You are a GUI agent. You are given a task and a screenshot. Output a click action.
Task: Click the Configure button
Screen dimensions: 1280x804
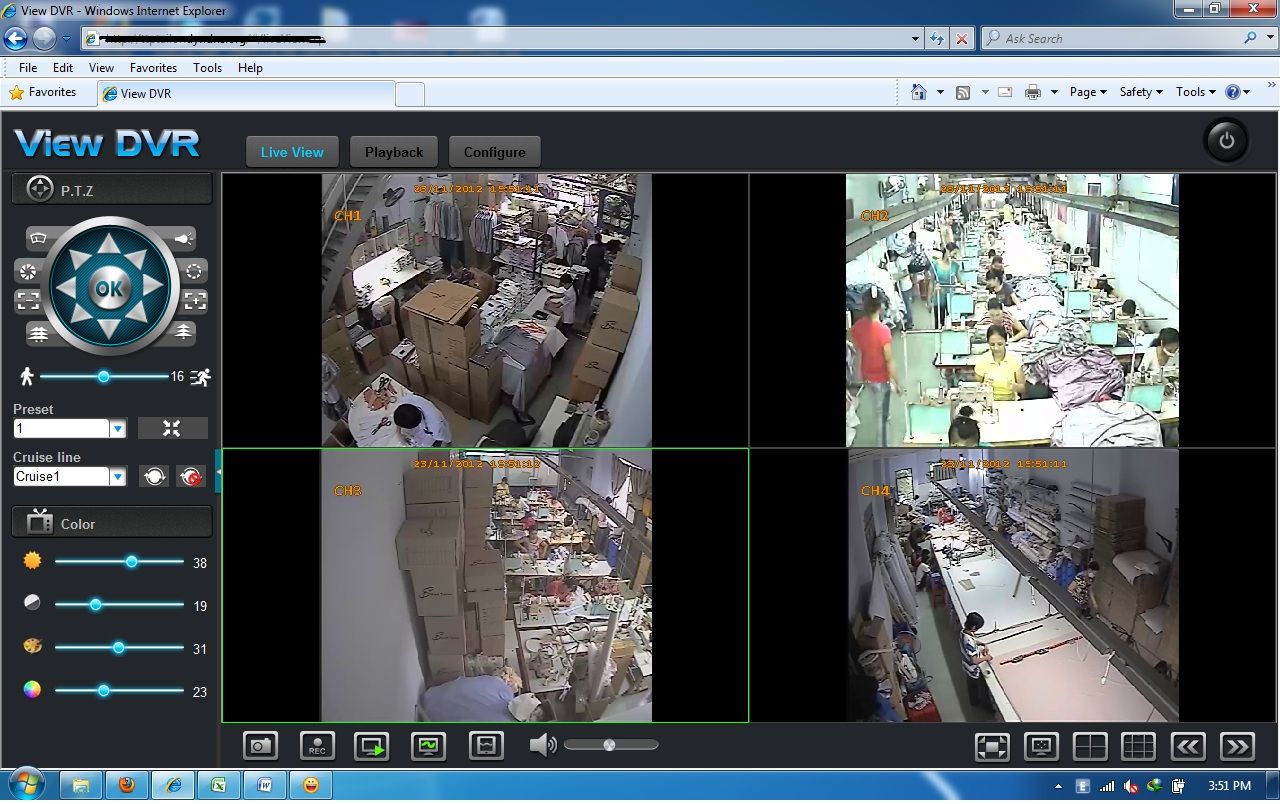(x=494, y=151)
